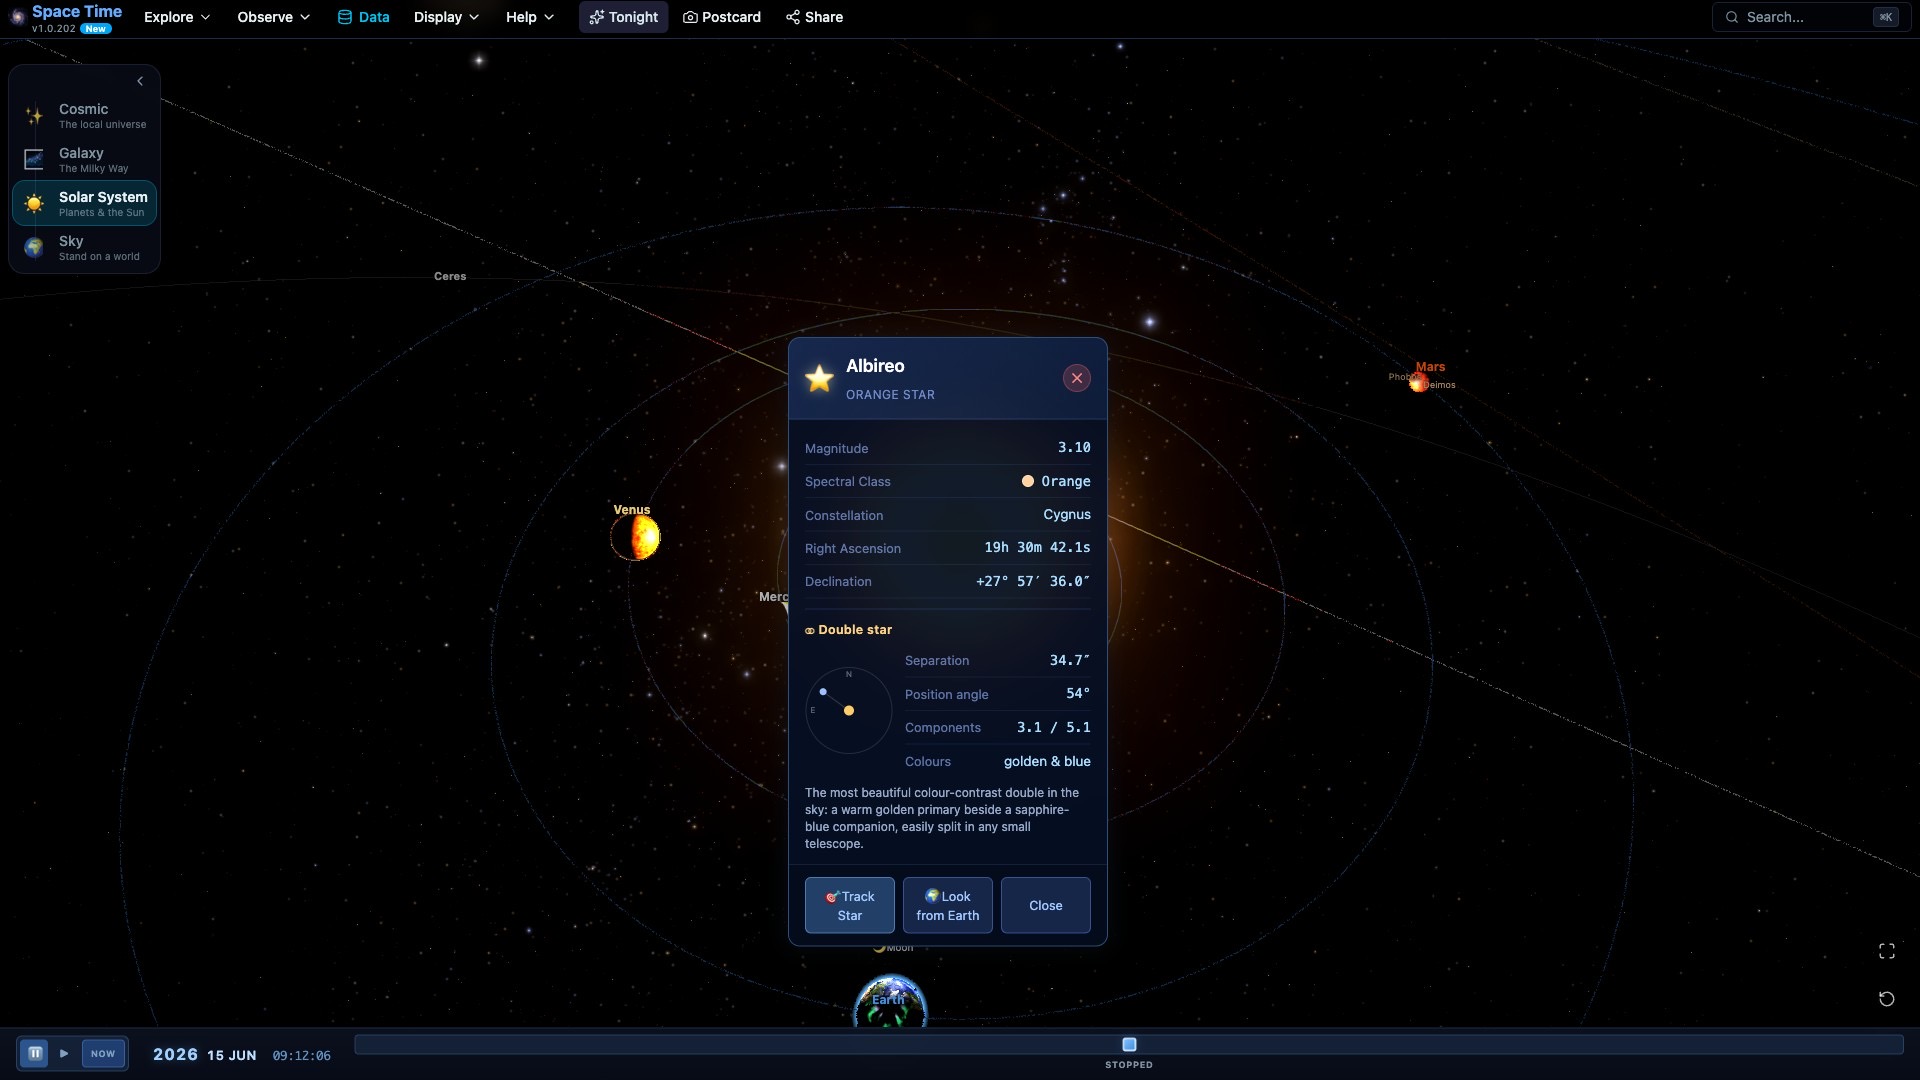Click the time 09:12:06
This screenshot has width=1920, height=1080.
pos(301,1055)
